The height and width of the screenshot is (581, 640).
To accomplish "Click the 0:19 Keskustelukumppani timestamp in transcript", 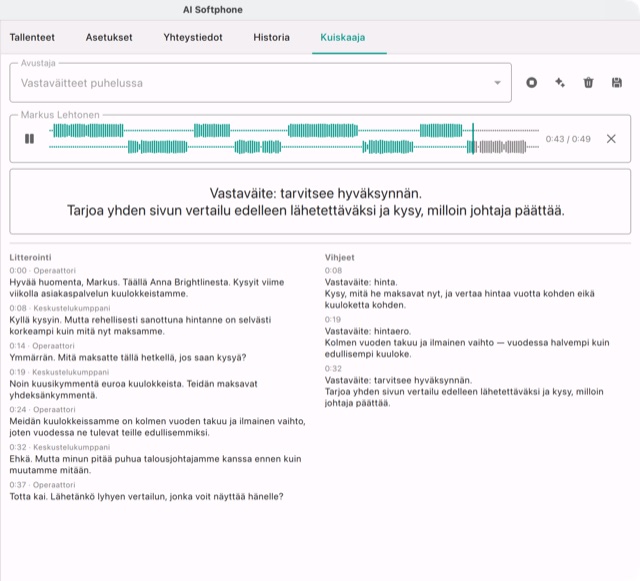I will tap(59, 372).
